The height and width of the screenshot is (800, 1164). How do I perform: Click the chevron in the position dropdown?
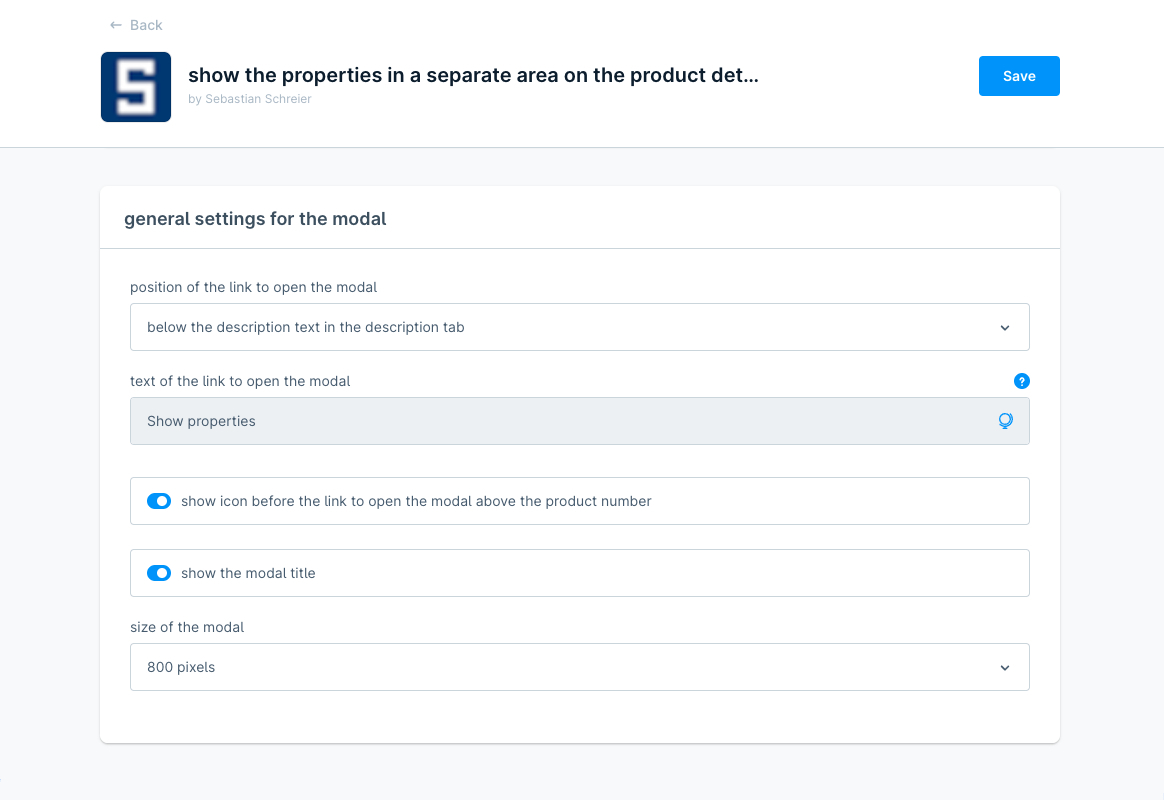click(1005, 328)
